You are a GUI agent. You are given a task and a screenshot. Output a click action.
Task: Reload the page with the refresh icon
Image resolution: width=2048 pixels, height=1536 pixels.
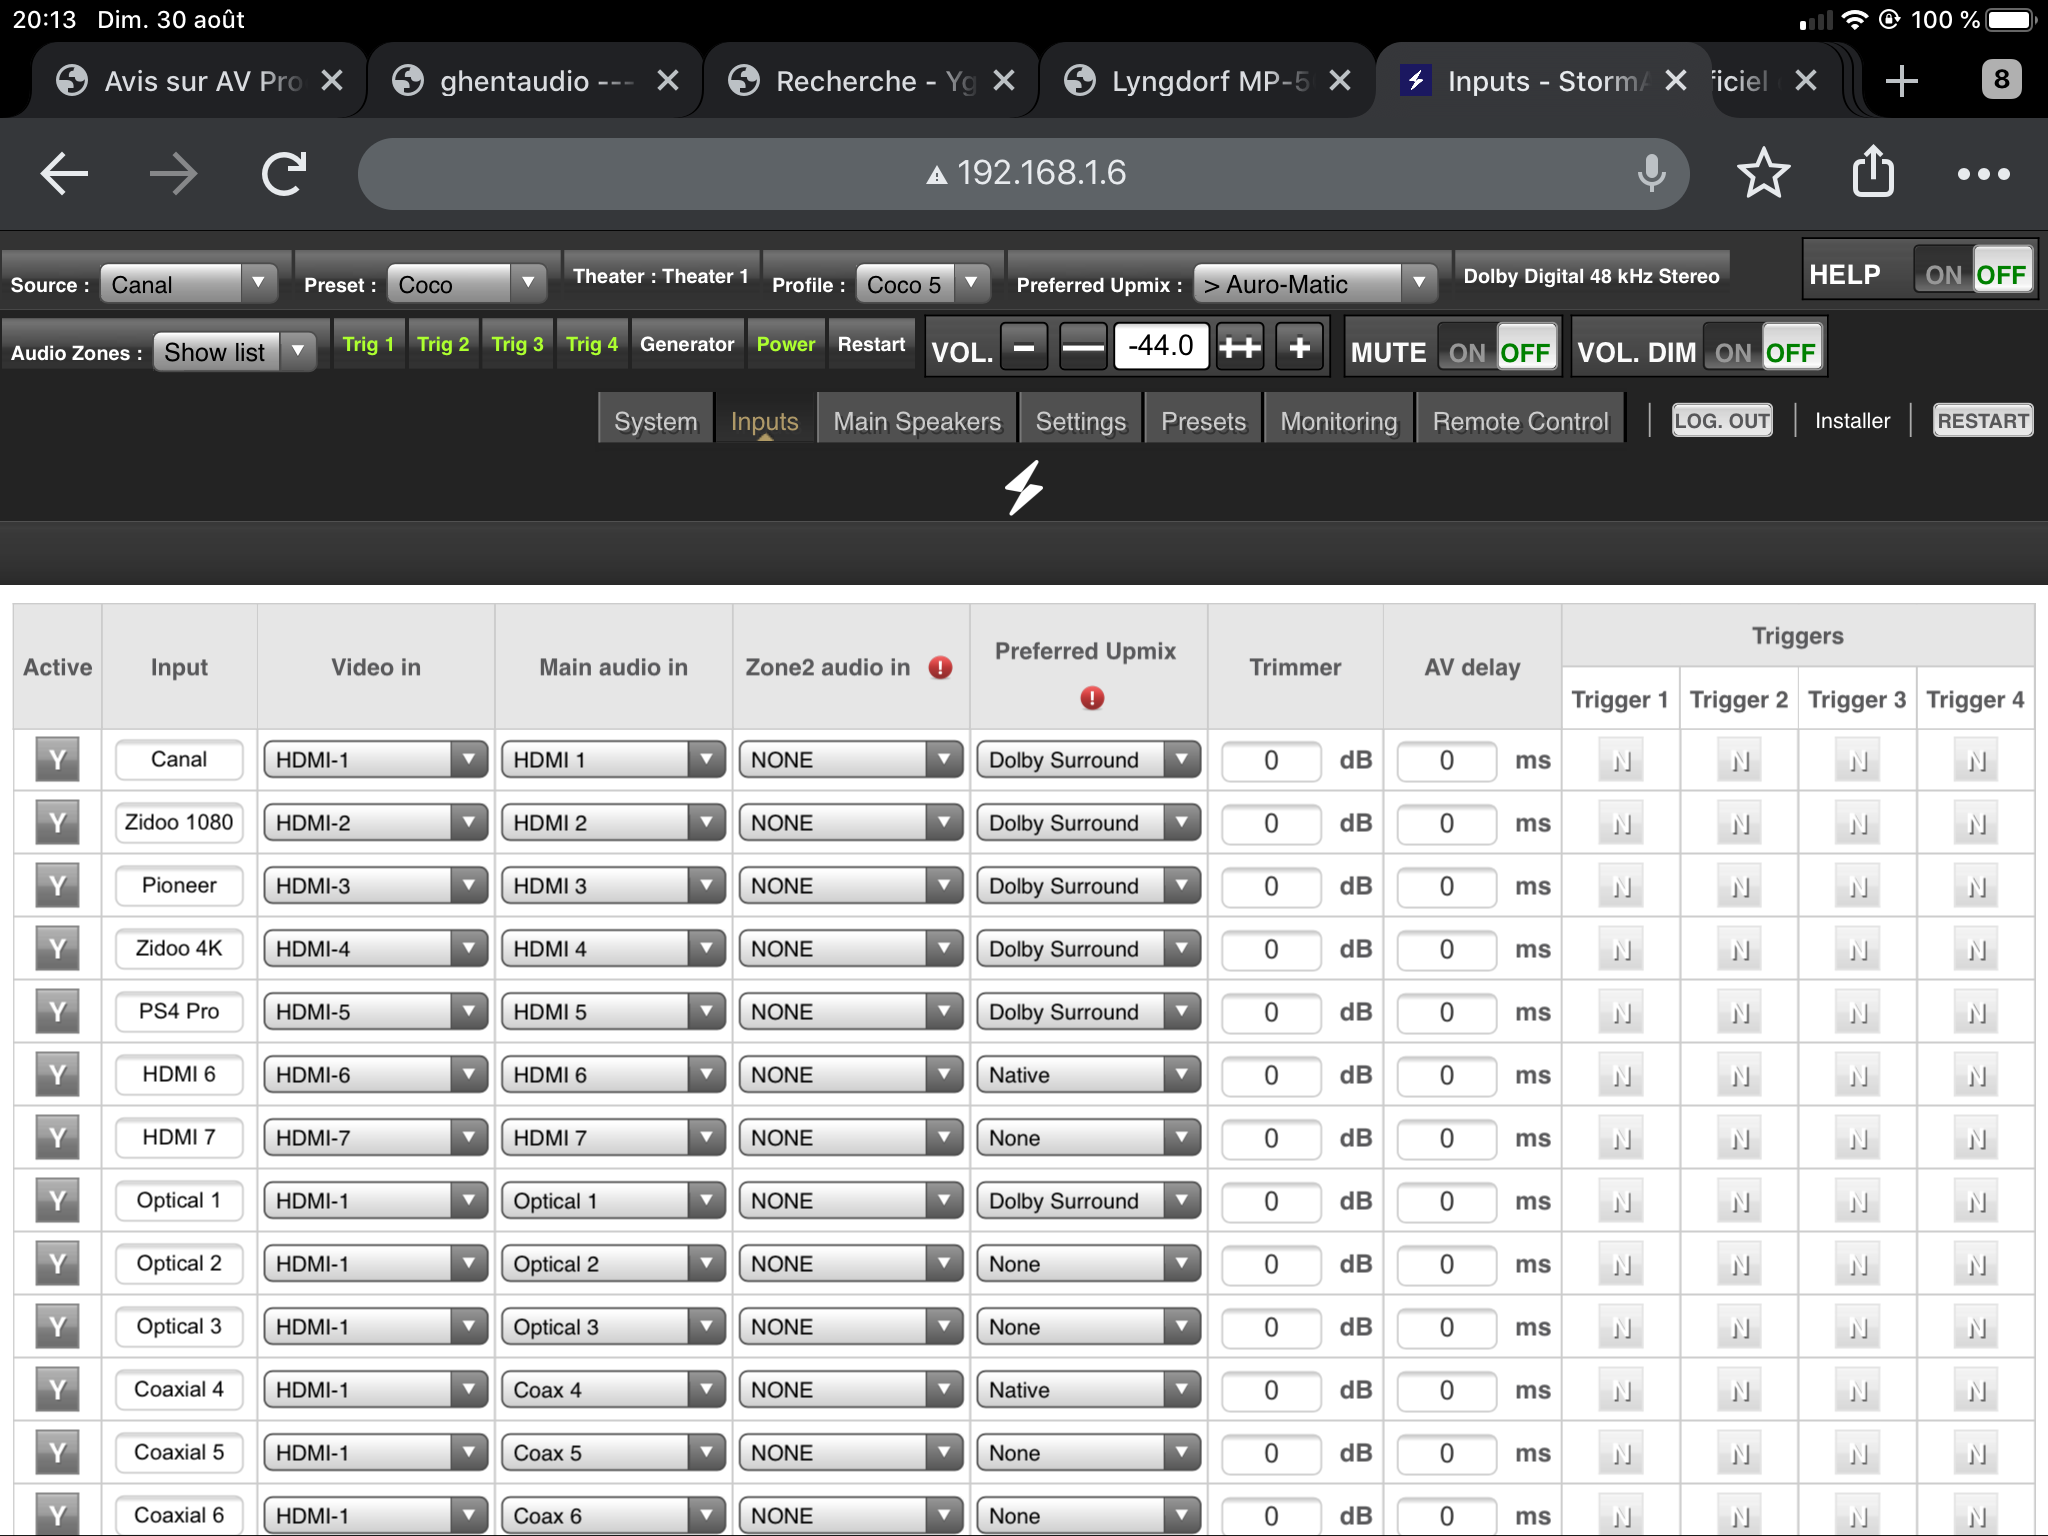(x=284, y=174)
